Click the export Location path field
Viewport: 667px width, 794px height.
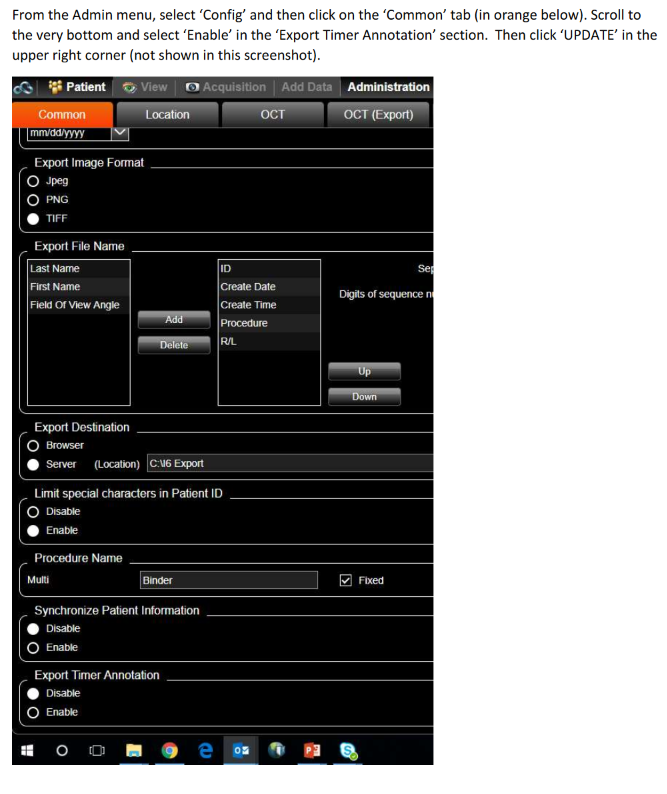coord(290,463)
